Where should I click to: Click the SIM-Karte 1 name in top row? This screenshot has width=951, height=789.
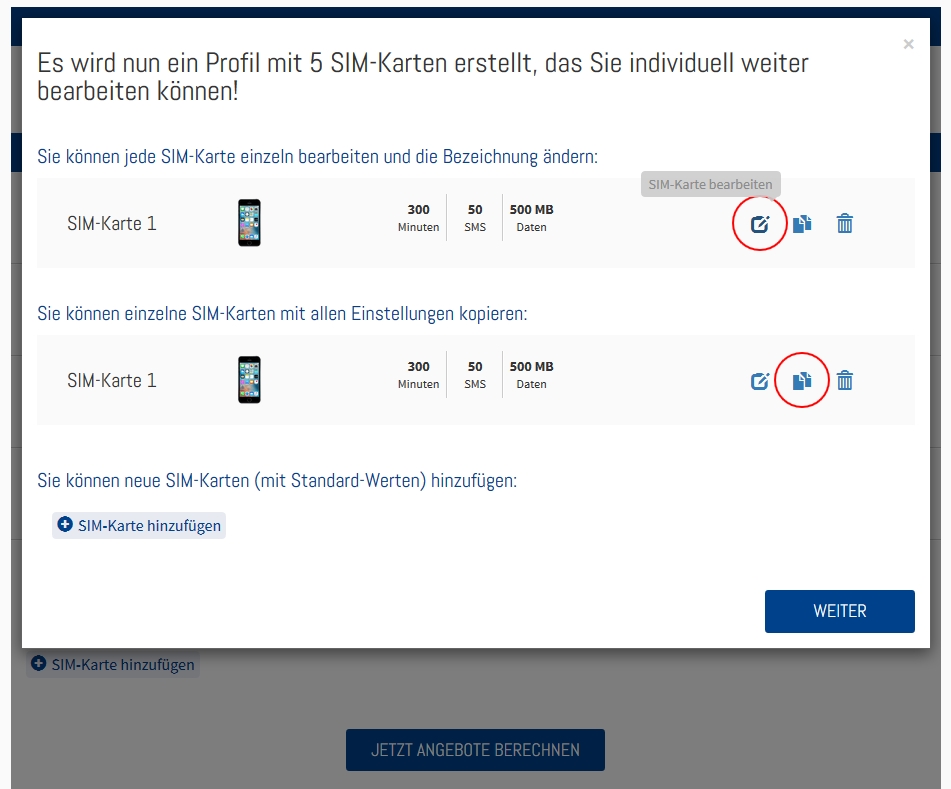pyautogui.click(x=112, y=224)
